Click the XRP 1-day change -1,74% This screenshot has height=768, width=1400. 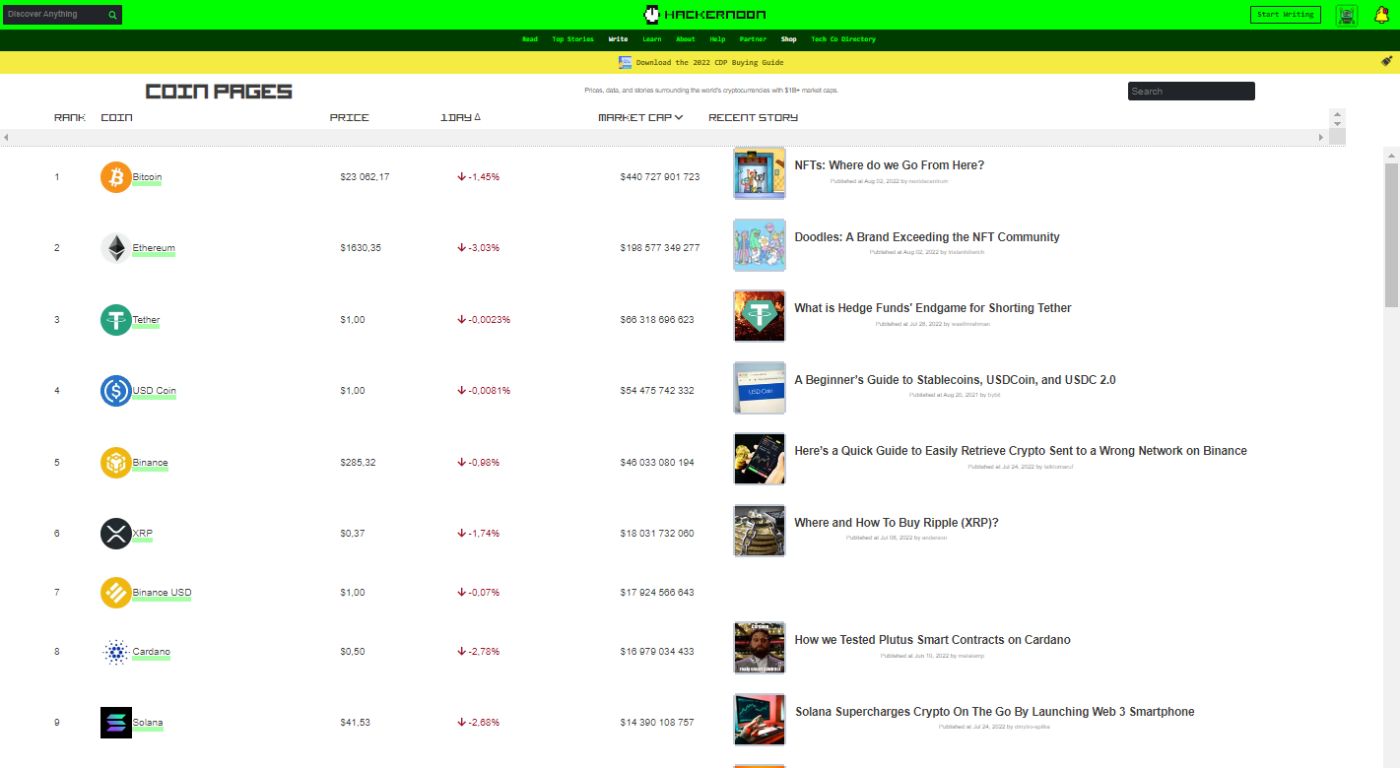coord(478,534)
